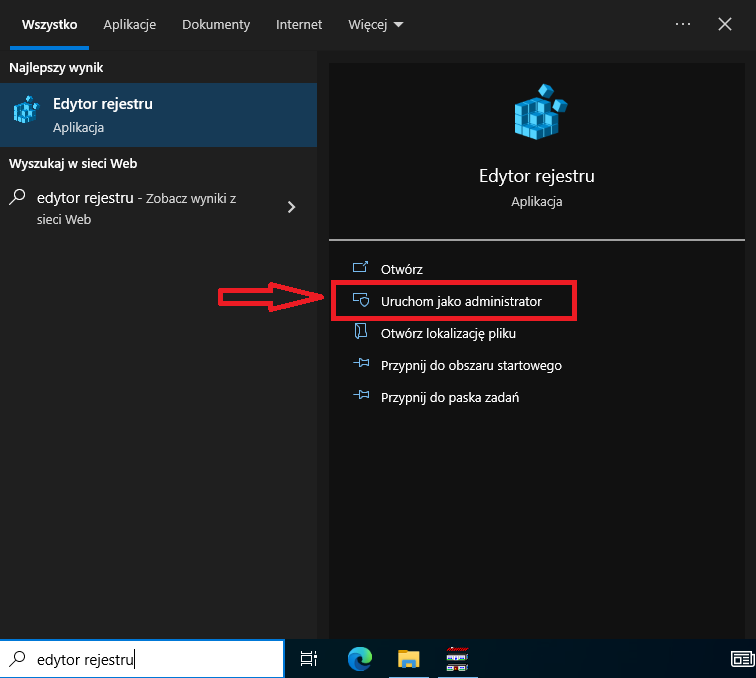Switch to the Aplikacje tab
This screenshot has width=756, height=678.
click(130, 24)
